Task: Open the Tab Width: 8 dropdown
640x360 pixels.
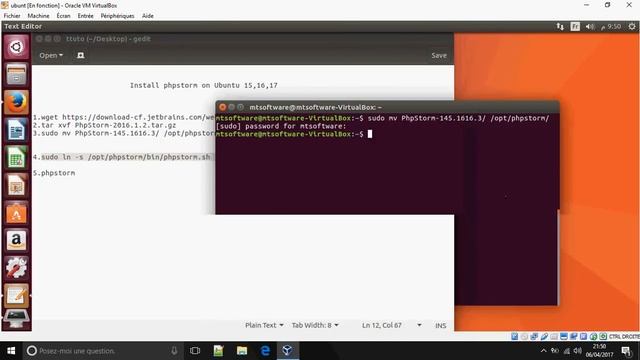Action: click(315, 325)
